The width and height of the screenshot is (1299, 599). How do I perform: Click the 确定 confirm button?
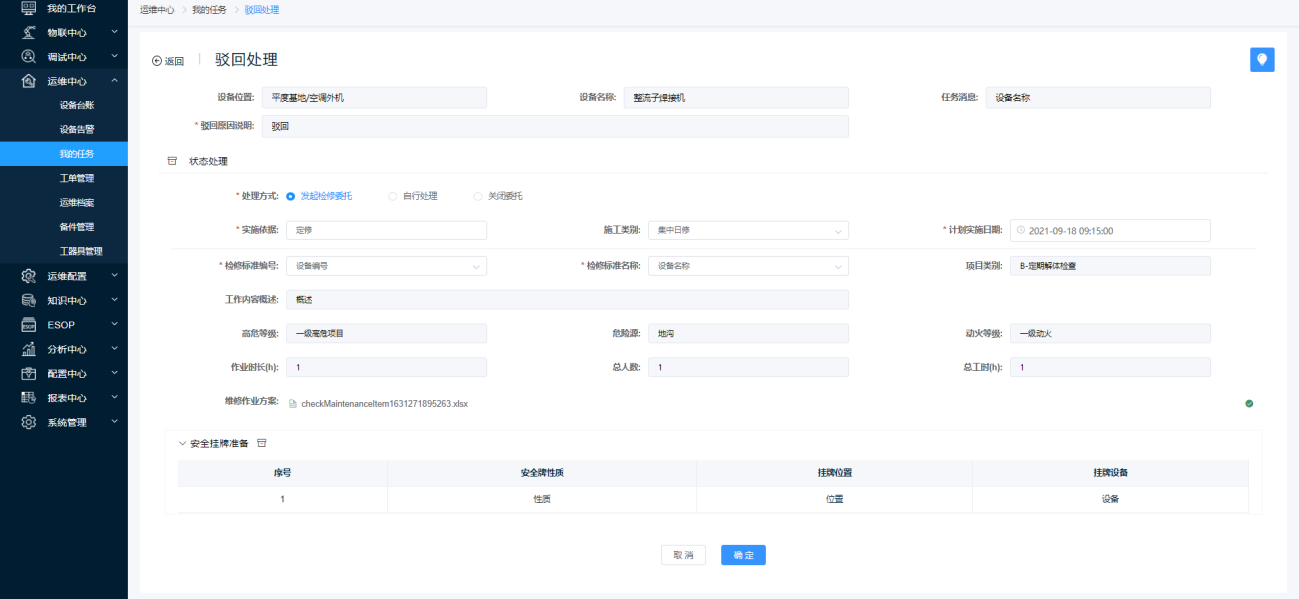(743, 555)
